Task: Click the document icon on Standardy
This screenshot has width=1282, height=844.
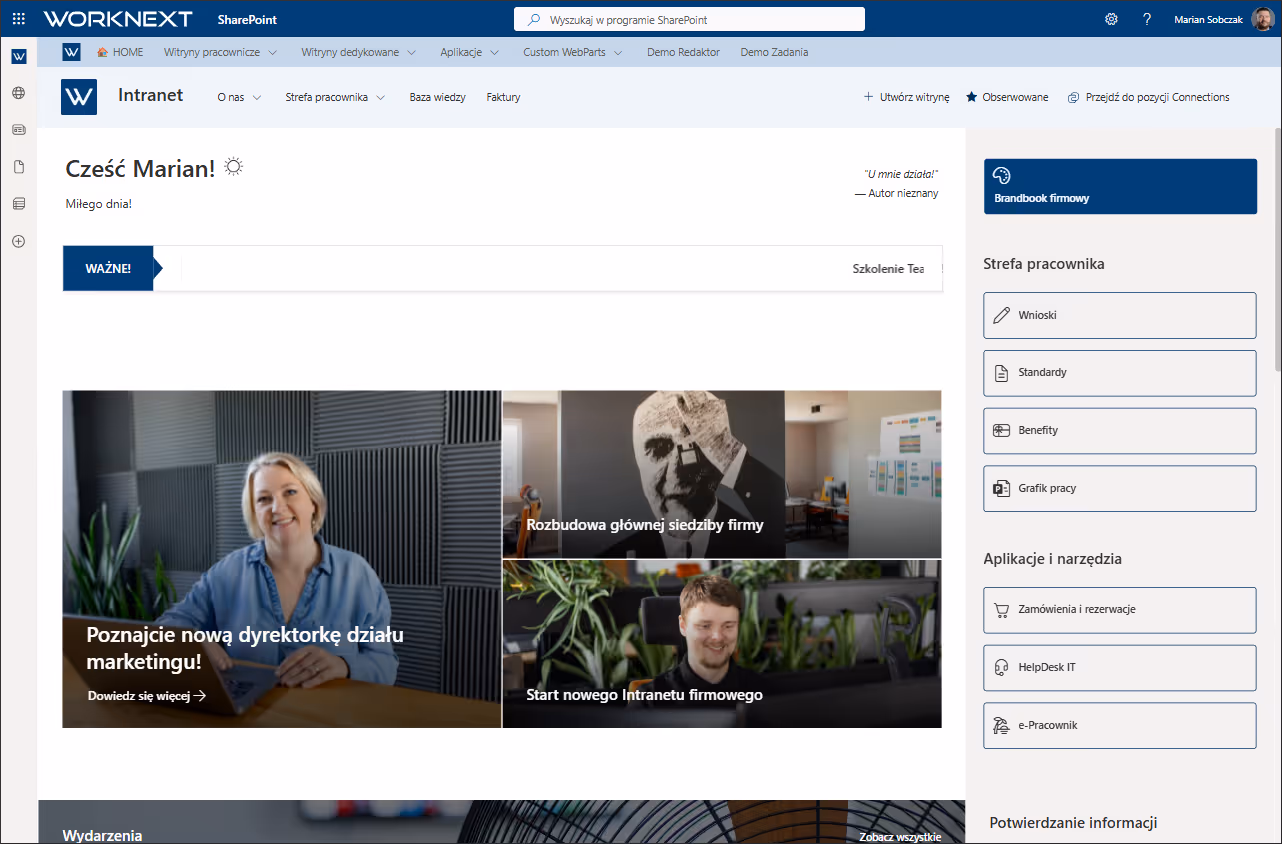Action: coord(1002,373)
